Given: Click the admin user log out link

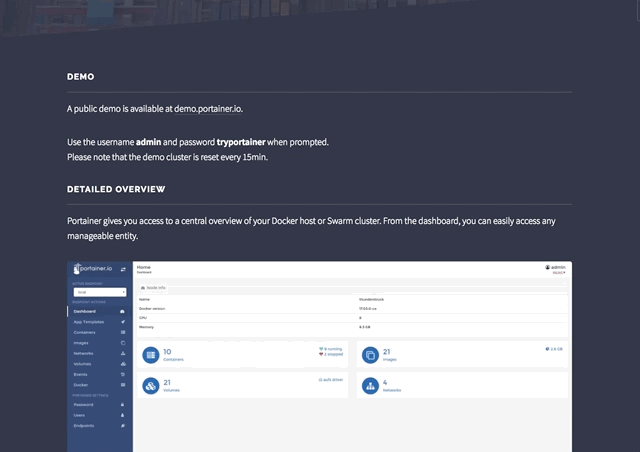Looking at the screenshot, I should click(558, 273).
